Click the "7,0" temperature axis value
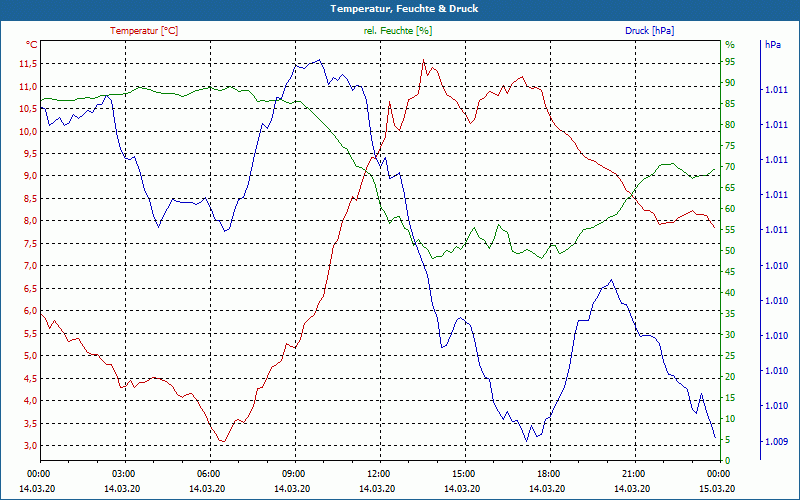800x500 pixels. 30,266
